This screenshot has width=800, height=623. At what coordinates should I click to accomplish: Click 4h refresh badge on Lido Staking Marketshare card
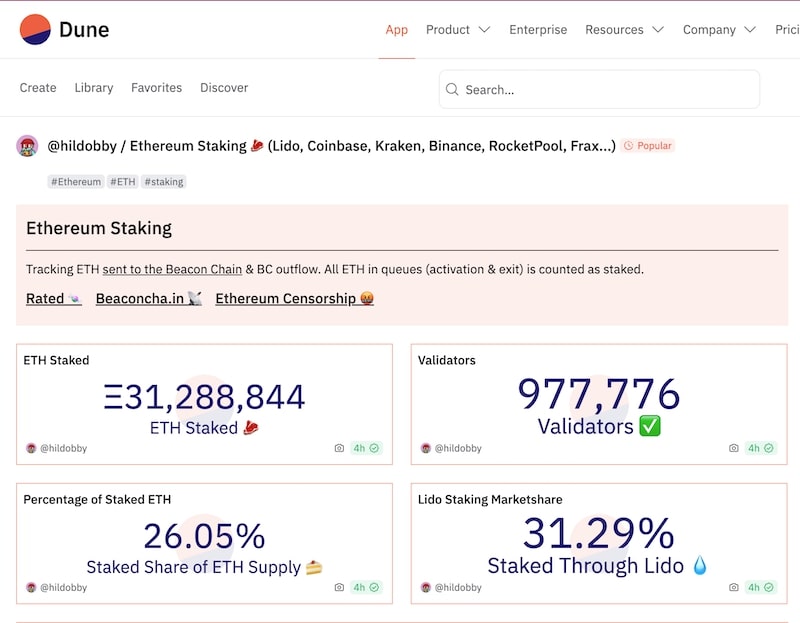pyautogui.click(x=761, y=587)
